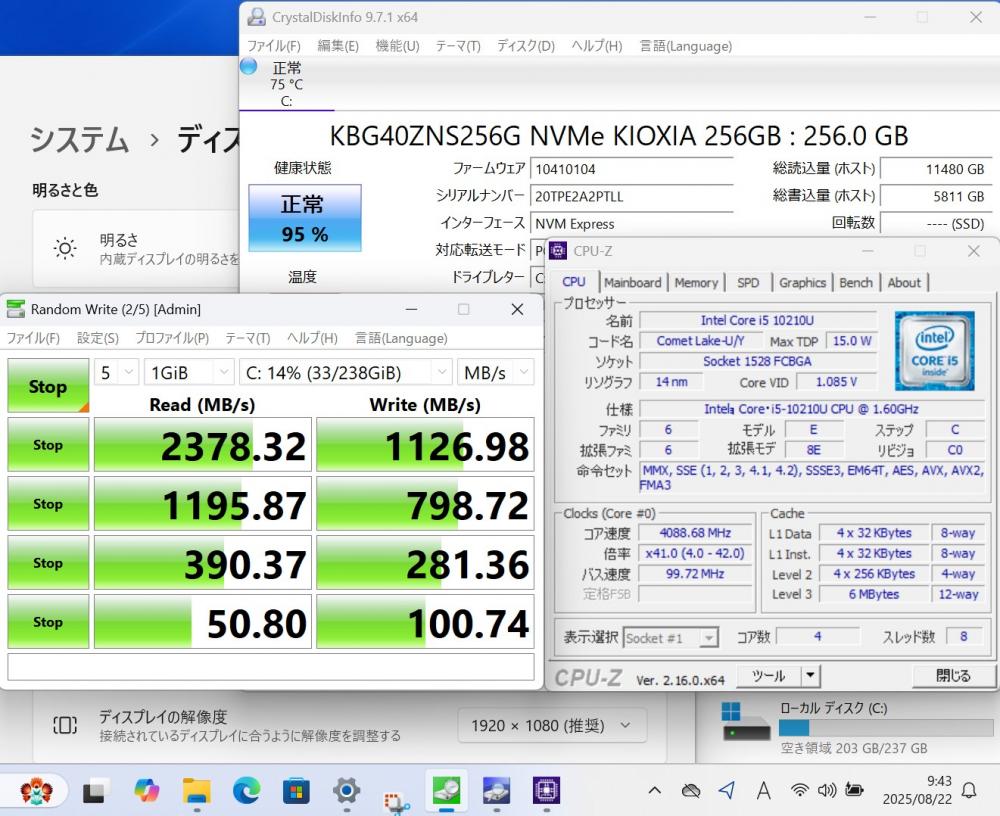The height and width of the screenshot is (816, 1000).
Task: Click the CrystalDiskMark empty status text field
Action: 270,667
